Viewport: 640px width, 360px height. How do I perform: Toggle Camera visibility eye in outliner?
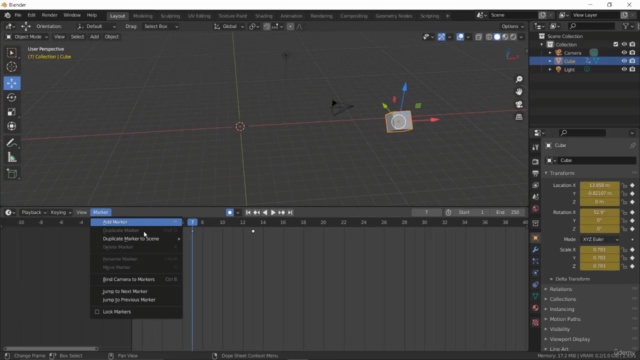pos(624,53)
